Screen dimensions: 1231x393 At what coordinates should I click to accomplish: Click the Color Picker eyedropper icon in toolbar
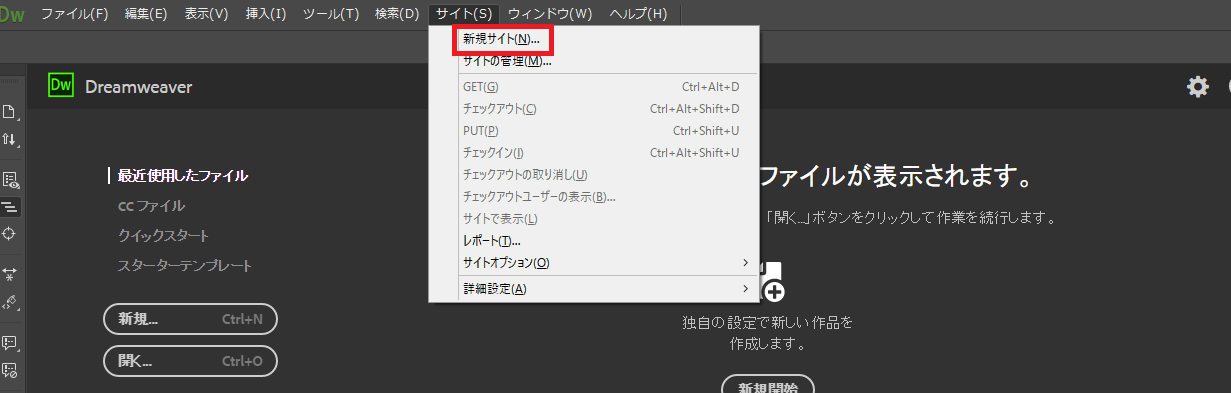point(10,301)
